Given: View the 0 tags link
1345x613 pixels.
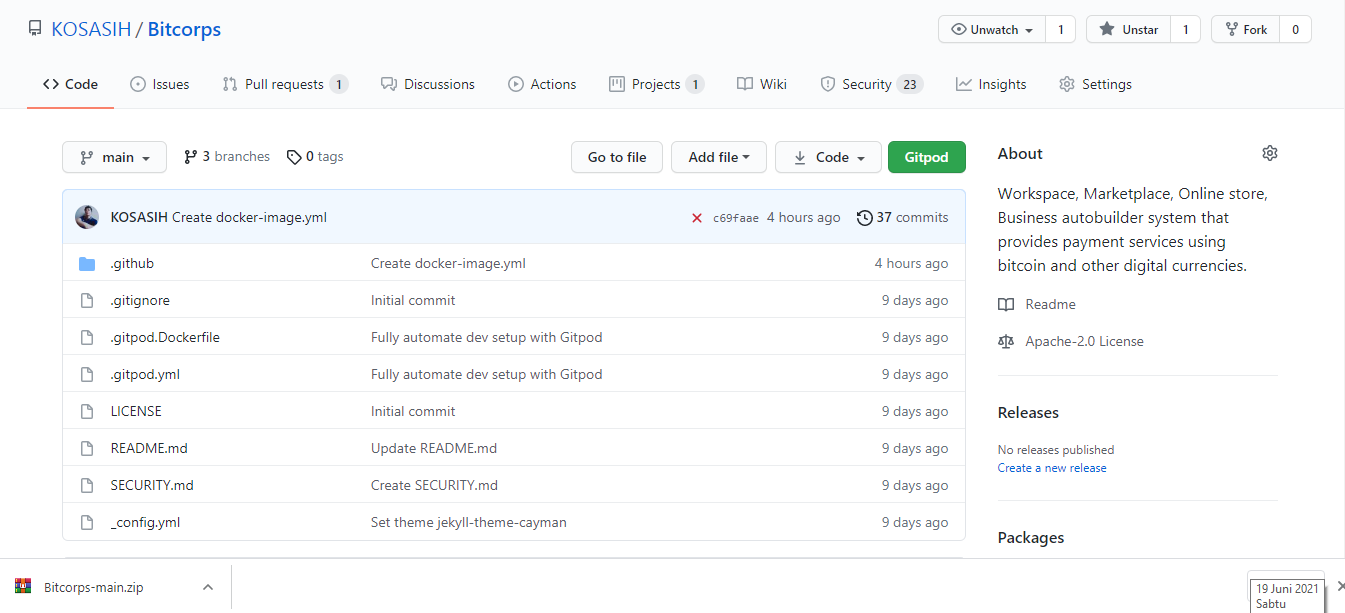Looking at the screenshot, I should 315,156.
